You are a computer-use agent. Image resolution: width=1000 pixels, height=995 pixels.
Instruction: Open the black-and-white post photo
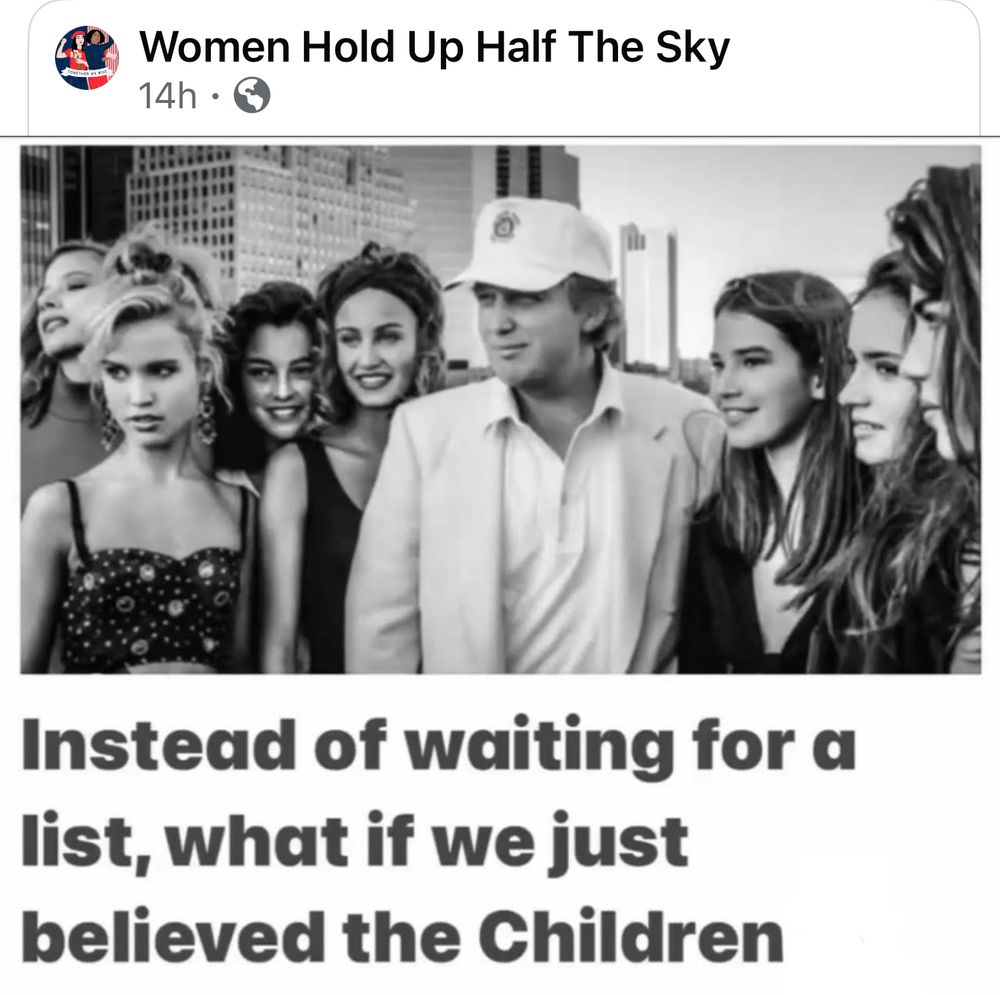[501, 409]
